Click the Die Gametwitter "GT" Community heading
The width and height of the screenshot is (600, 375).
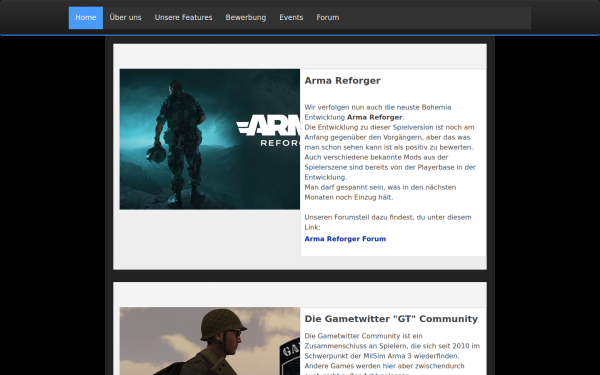391,319
